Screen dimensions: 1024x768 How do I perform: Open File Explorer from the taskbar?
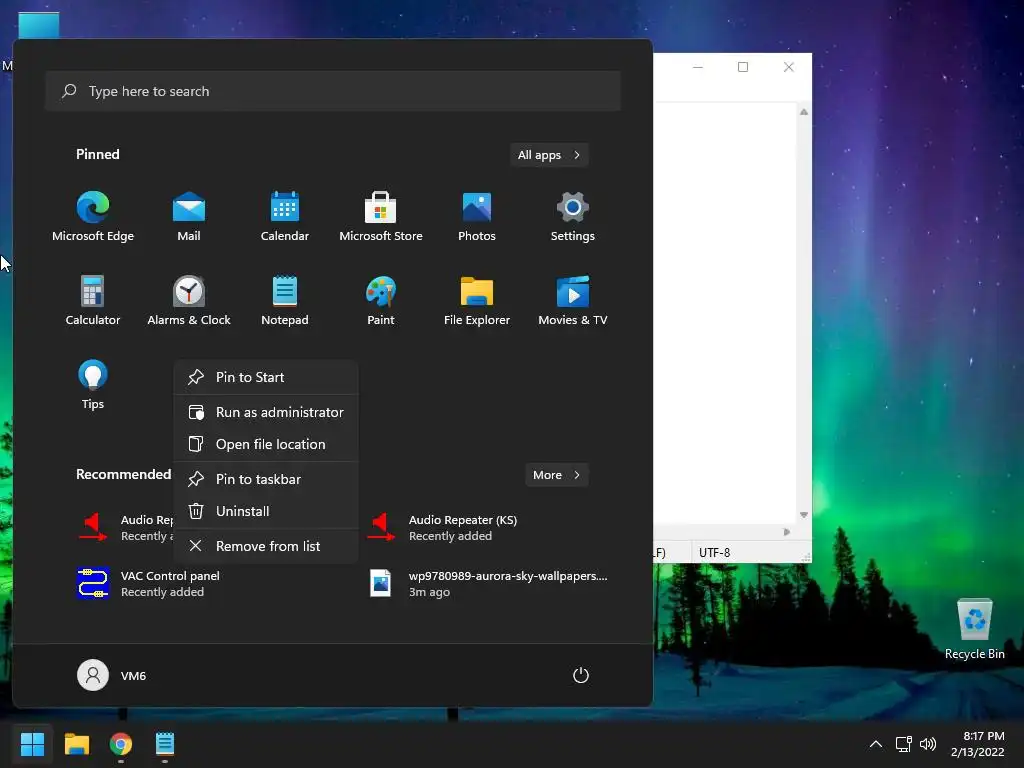[x=76, y=744]
